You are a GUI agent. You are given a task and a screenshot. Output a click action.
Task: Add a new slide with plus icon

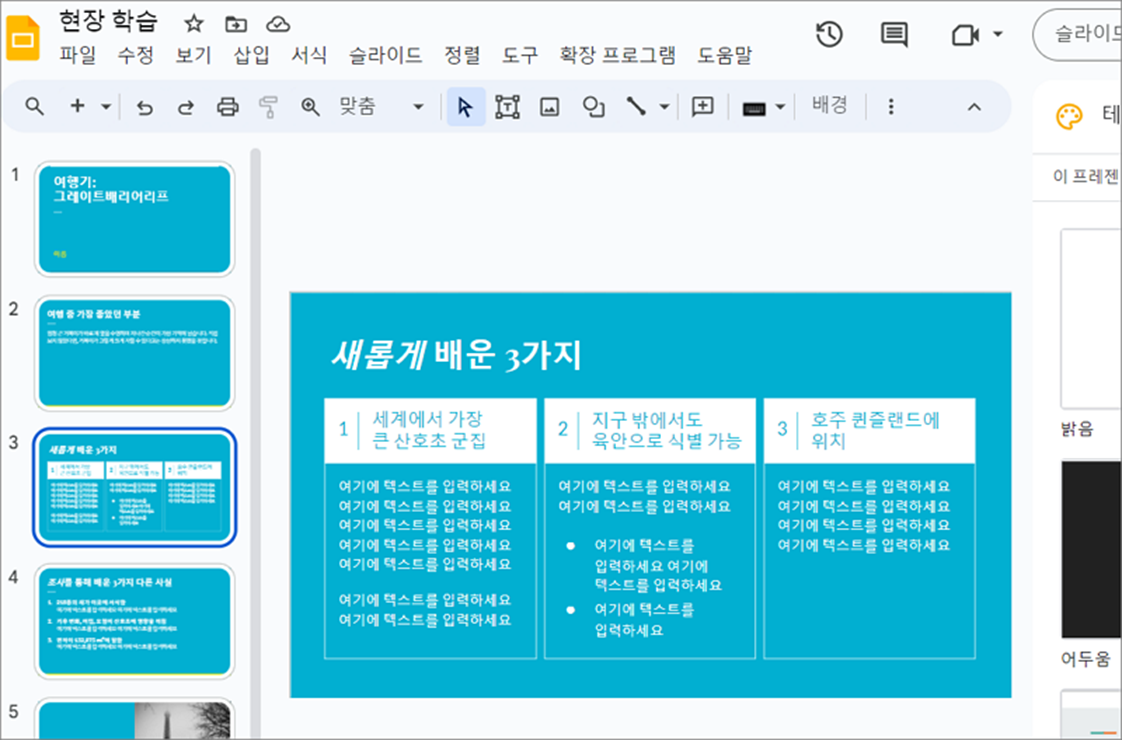click(77, 107)
